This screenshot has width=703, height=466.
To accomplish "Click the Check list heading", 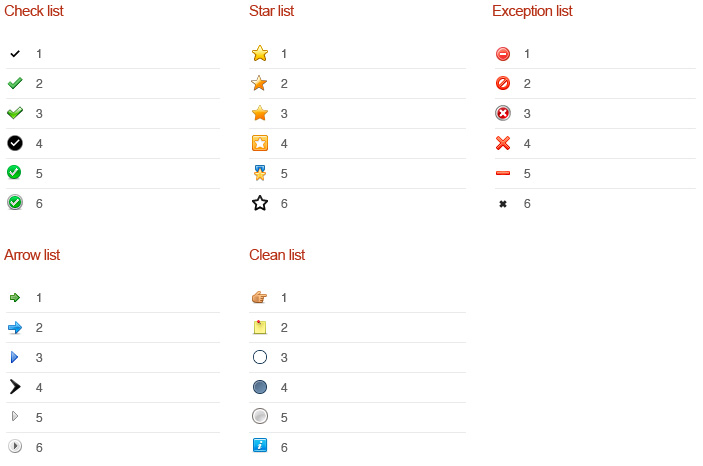I will pos(34,11).
